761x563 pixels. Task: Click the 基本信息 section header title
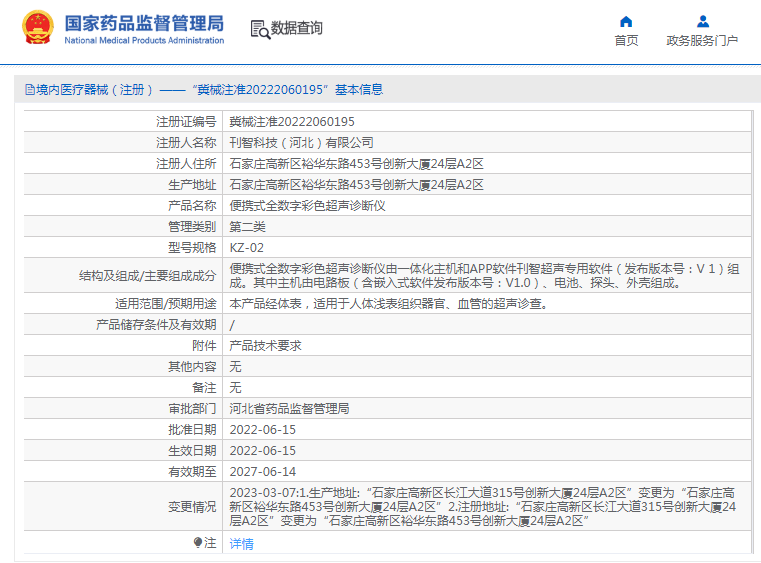[359, 90]
